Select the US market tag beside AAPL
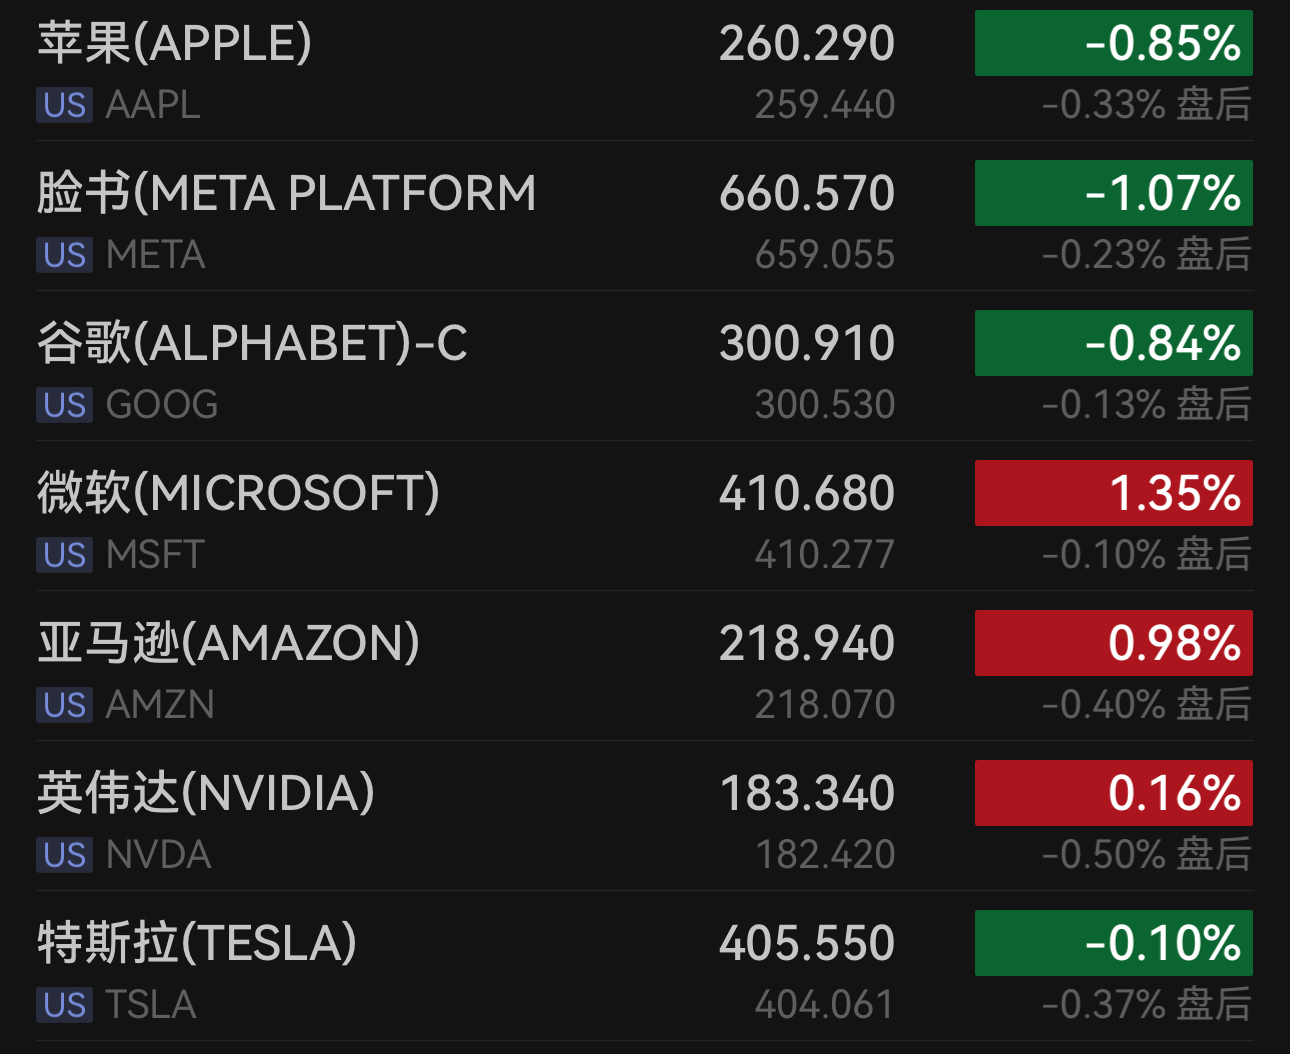1290x1054 pixels. (65, 105)
